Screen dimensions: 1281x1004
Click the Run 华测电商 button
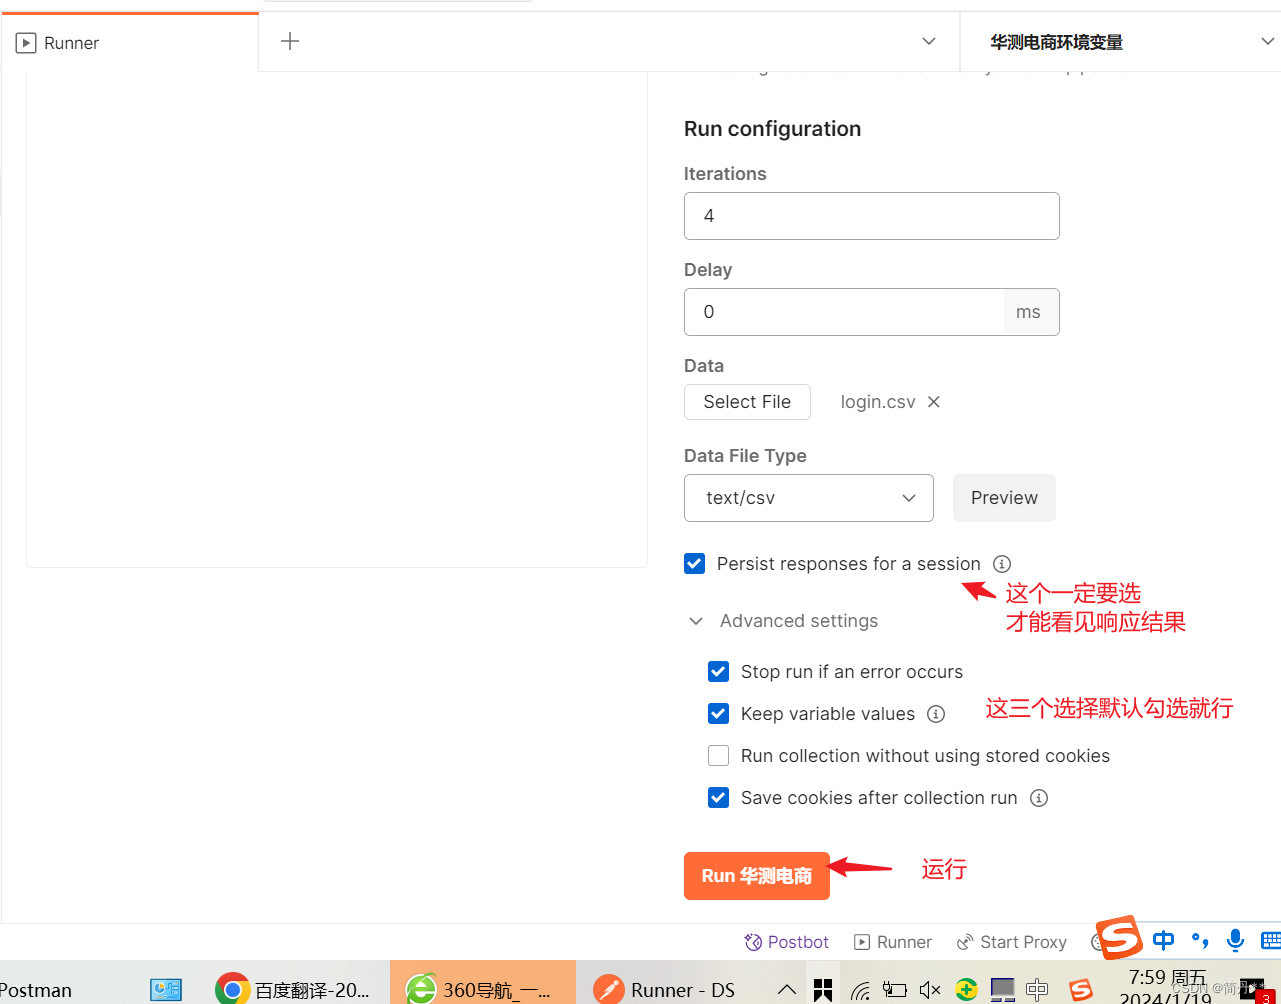coord(756,876)
